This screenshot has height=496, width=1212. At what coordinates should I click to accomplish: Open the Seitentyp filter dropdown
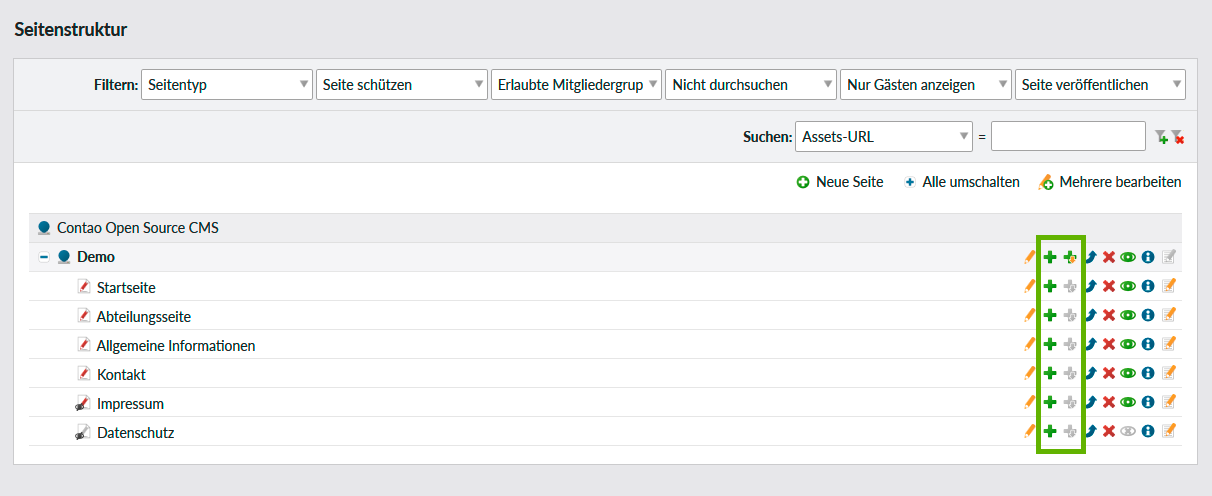click(227, 85)
